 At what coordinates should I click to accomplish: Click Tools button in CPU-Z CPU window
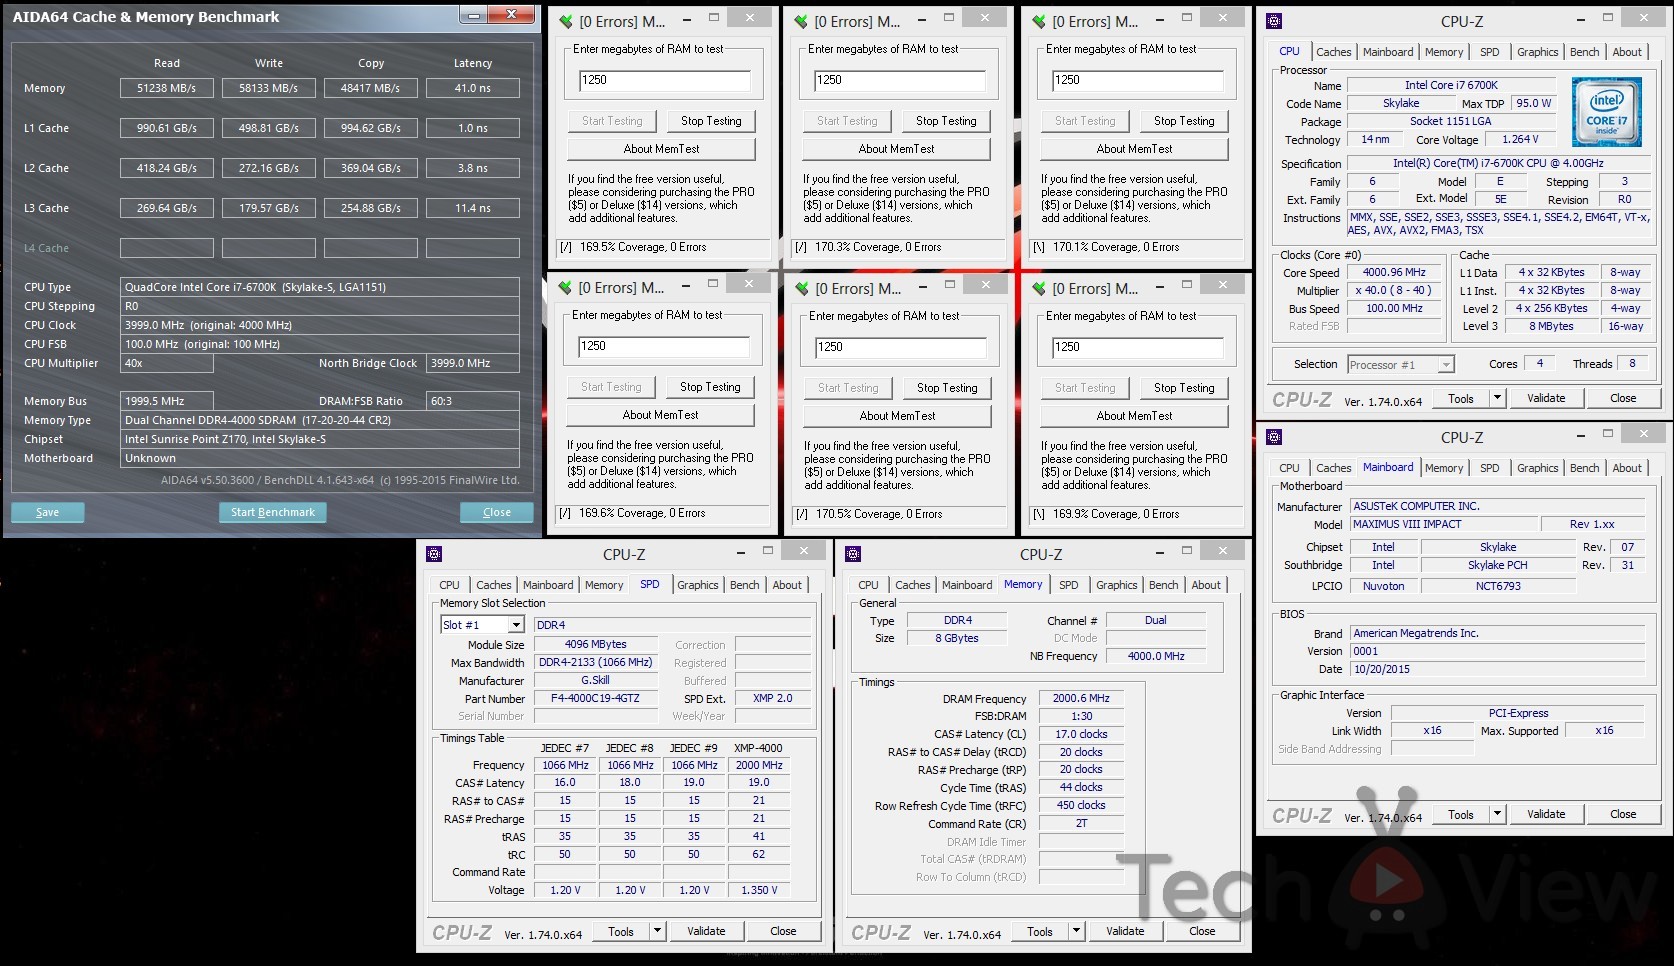[x=1461, y=398]
